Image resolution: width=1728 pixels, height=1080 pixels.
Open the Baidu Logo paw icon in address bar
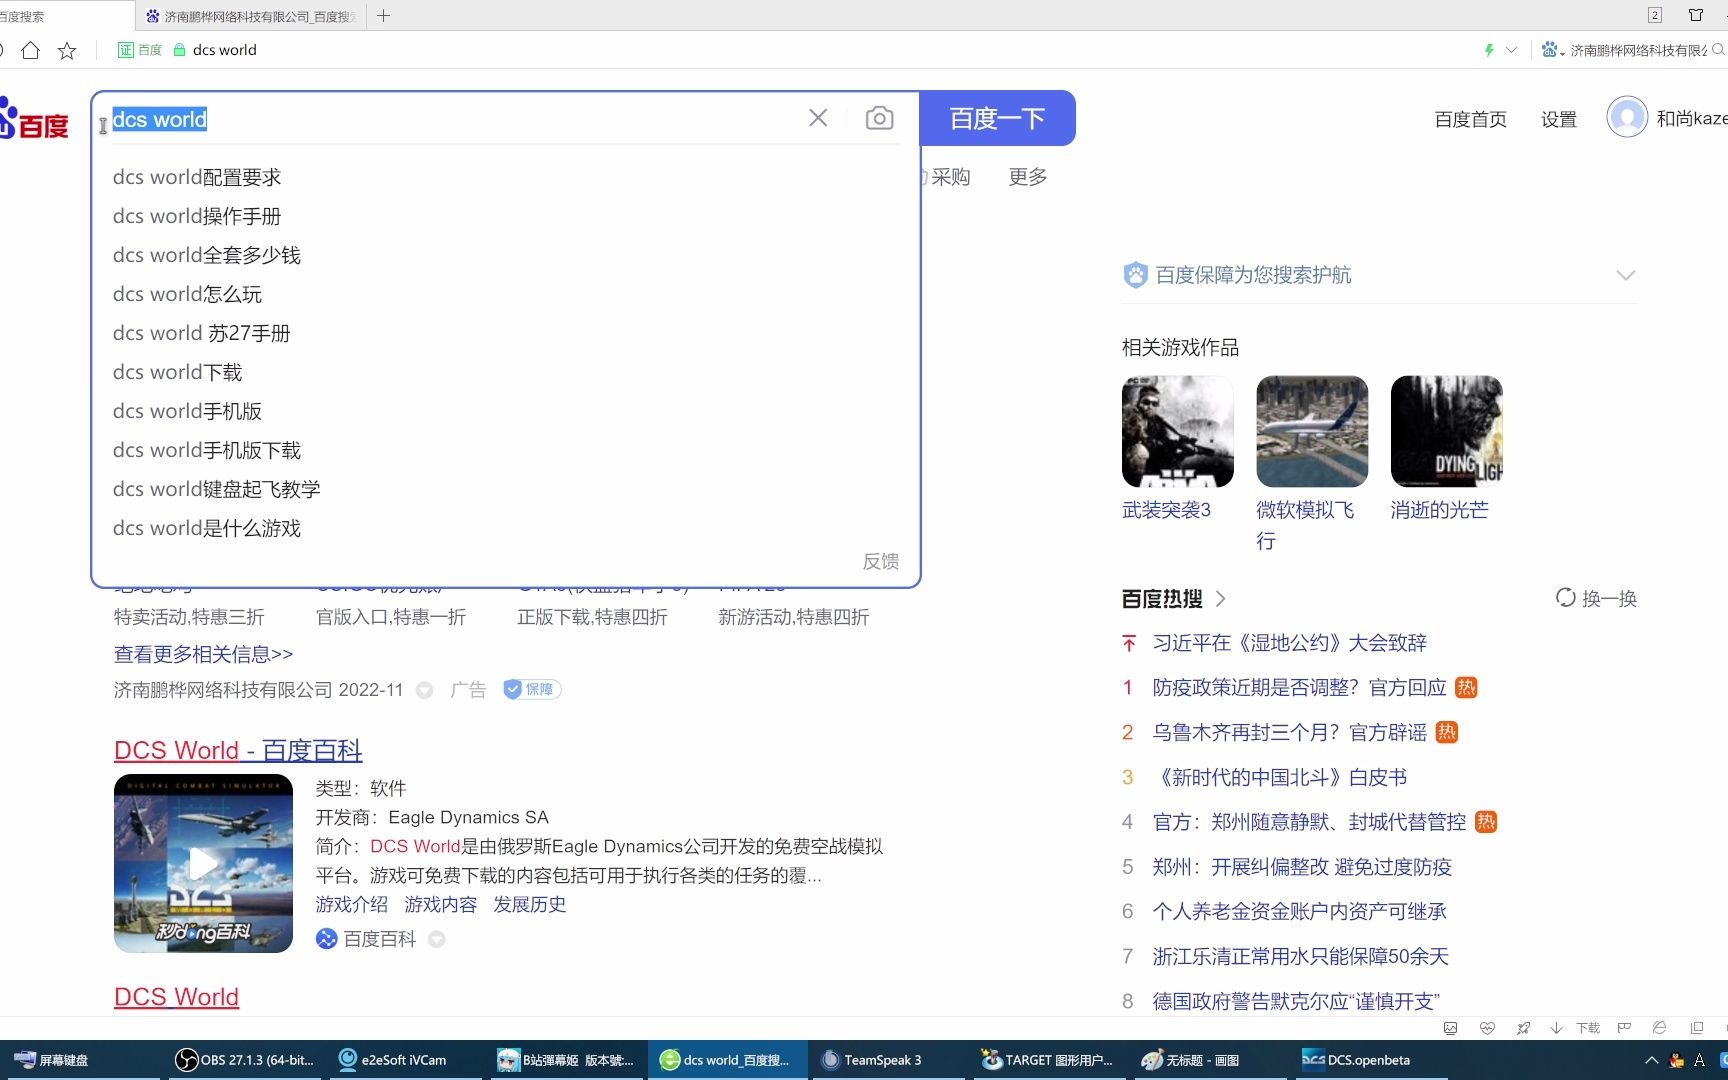(1551, 49)
